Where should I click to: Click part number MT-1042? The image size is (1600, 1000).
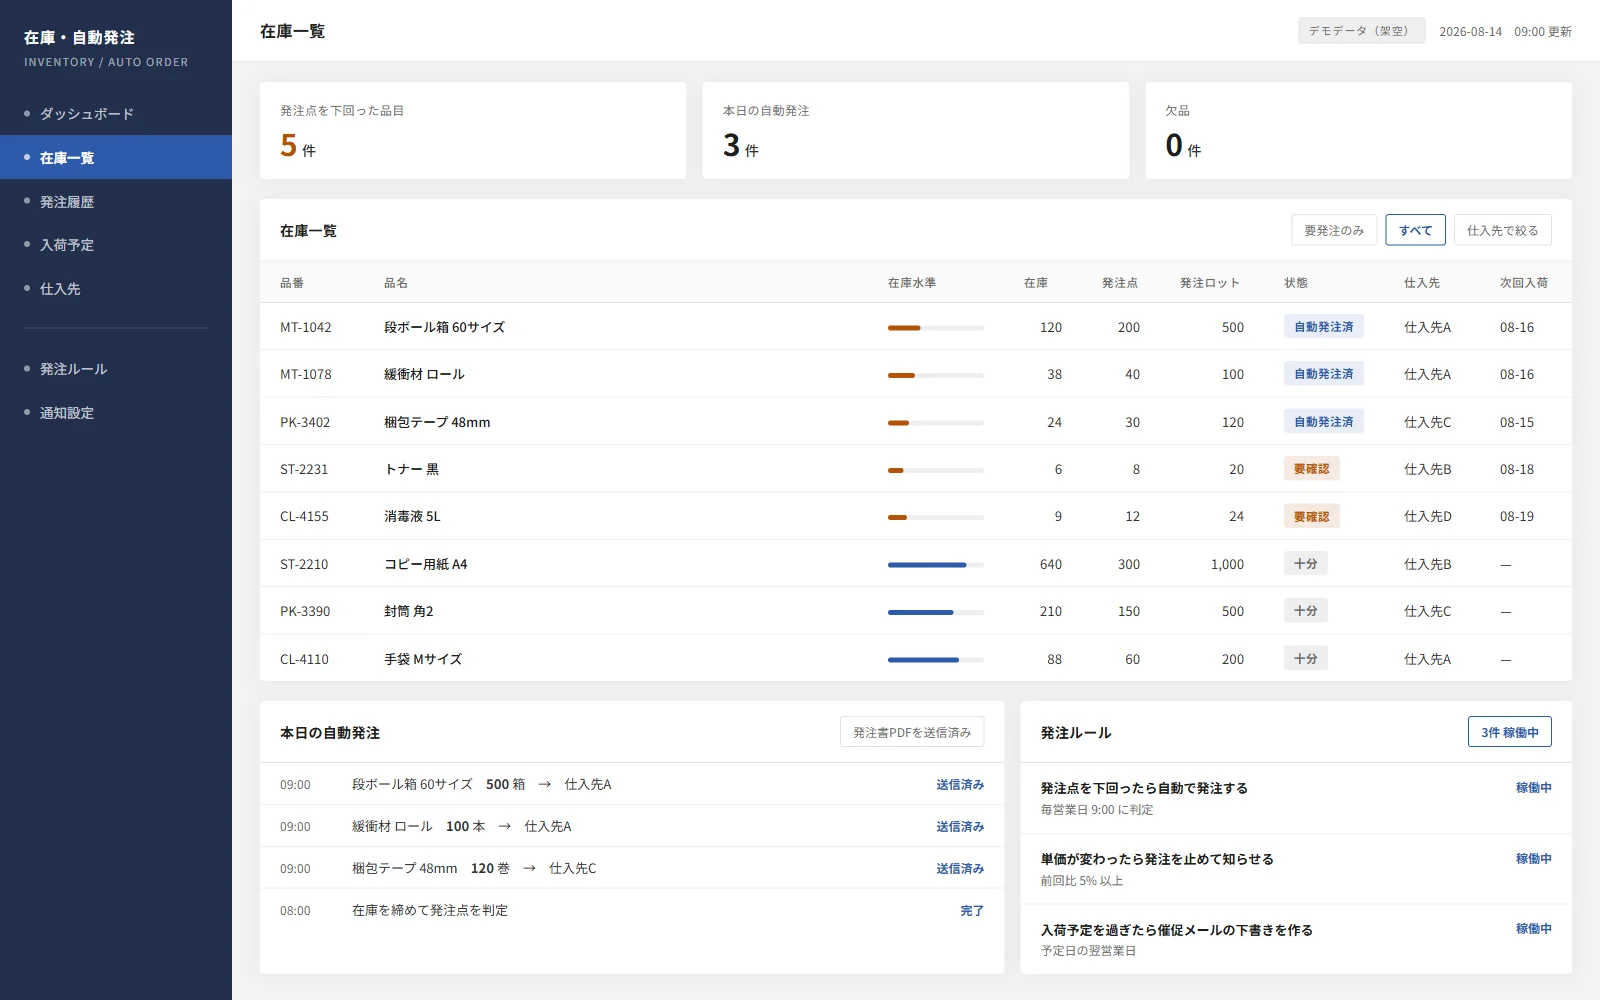[305, 327]
